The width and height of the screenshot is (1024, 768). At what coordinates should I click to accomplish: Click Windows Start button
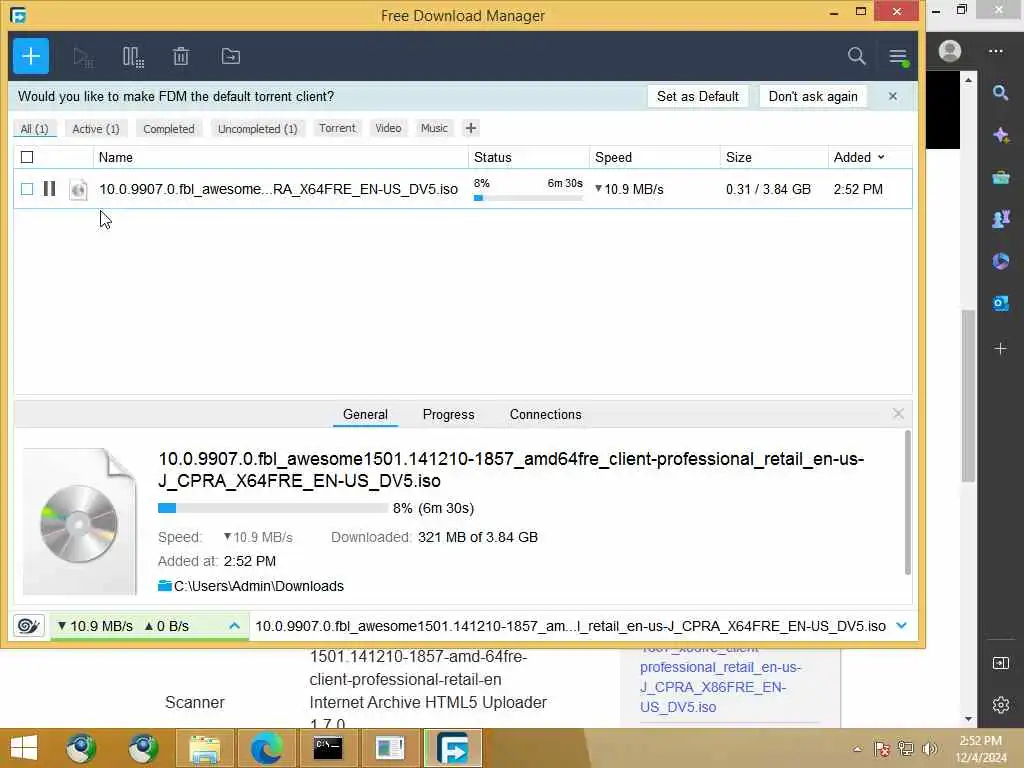coord(24,748)
